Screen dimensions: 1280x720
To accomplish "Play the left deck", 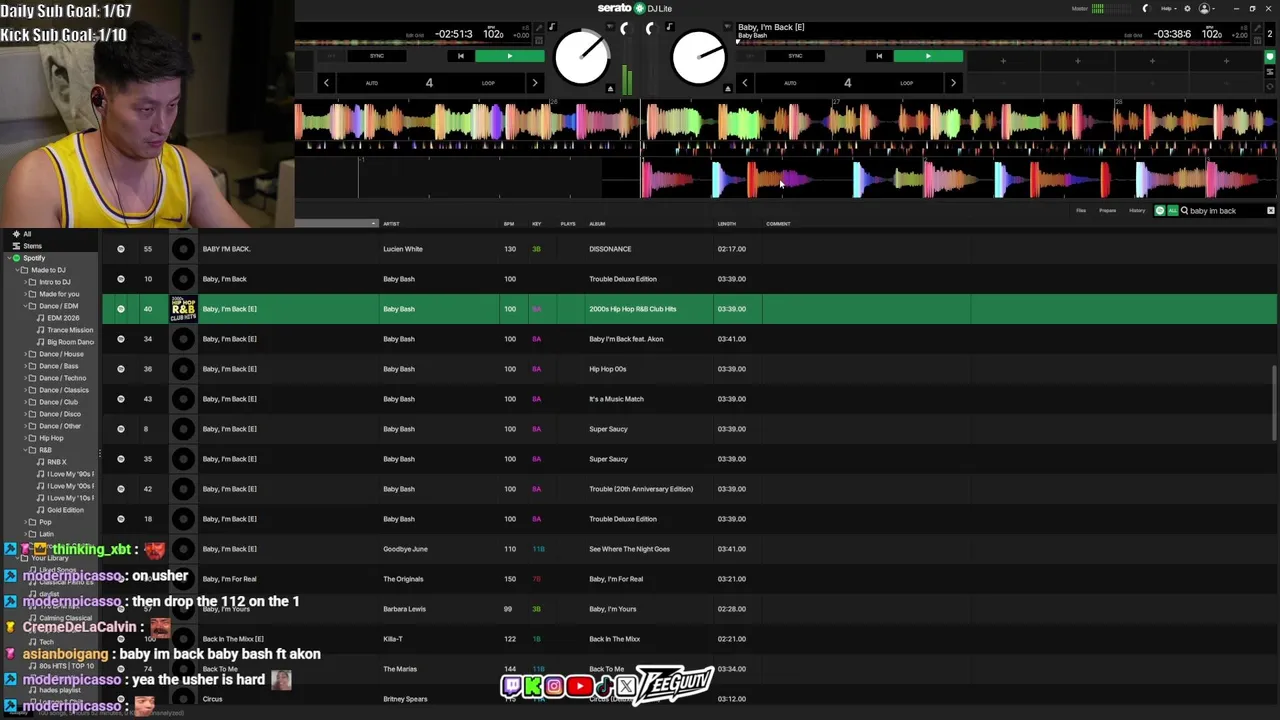I will click(510, 56).
